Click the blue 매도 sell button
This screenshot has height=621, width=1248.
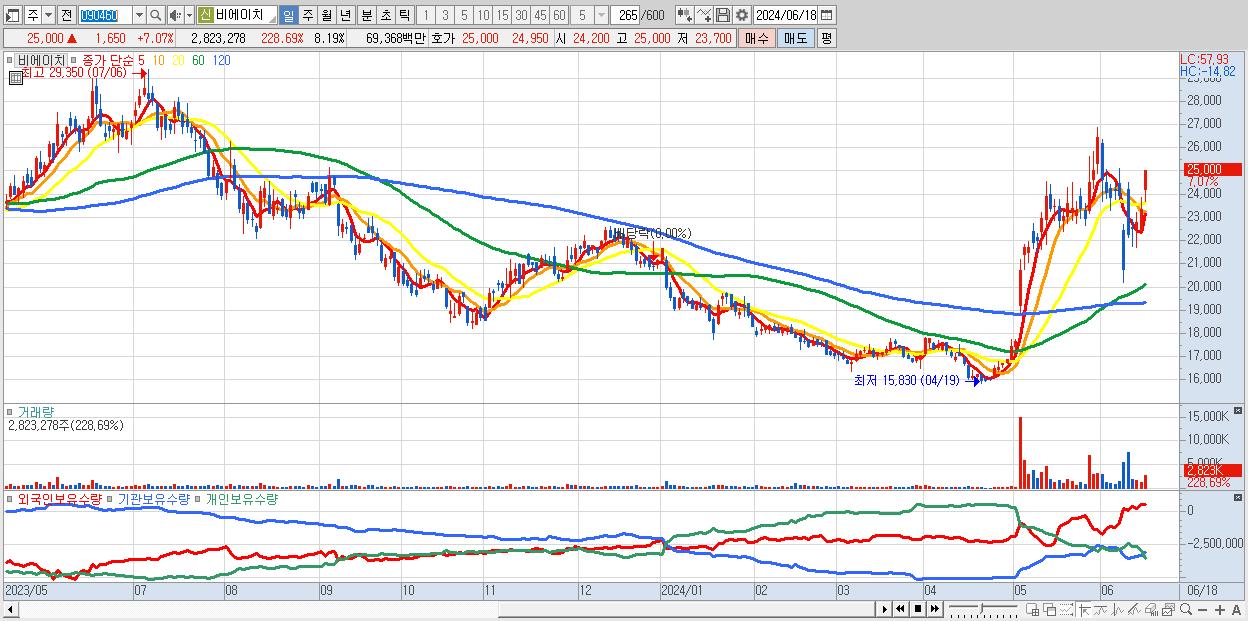coord(795,38)
